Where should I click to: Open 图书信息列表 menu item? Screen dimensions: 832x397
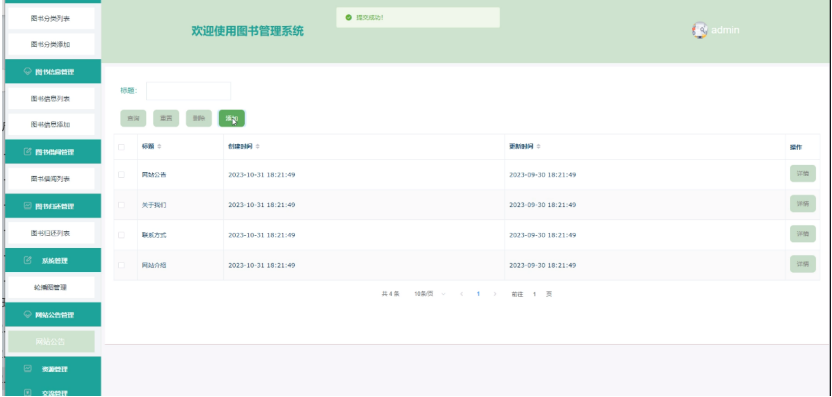[x=51, y=99]
